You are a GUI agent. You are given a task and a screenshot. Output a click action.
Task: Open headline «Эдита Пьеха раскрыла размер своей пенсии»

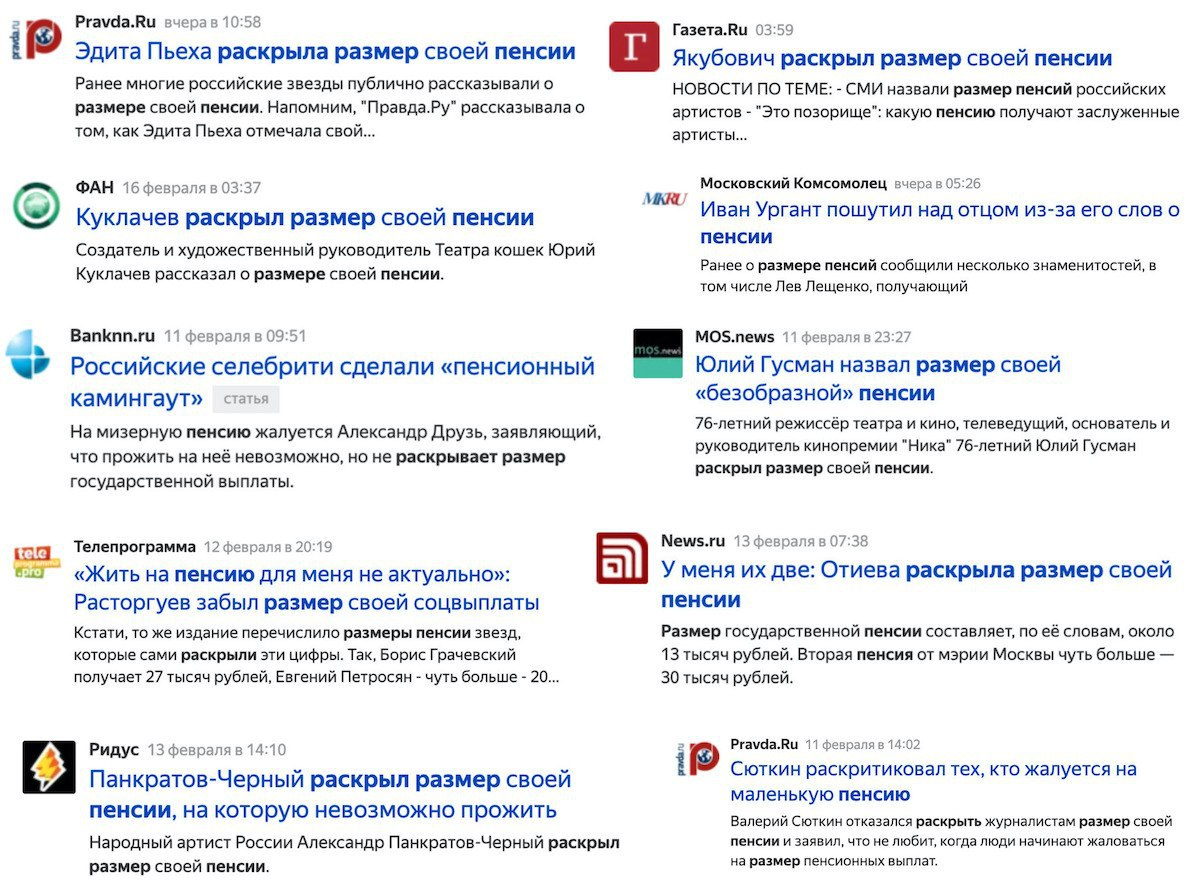[325, 52]
